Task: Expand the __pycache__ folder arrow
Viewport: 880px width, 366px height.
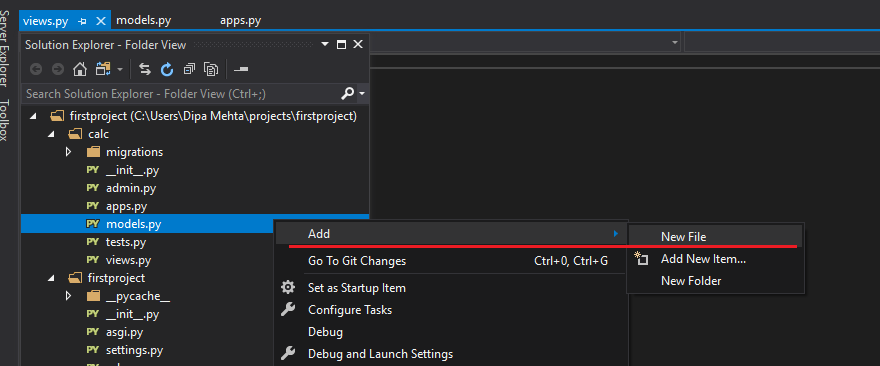Action: 68,296
